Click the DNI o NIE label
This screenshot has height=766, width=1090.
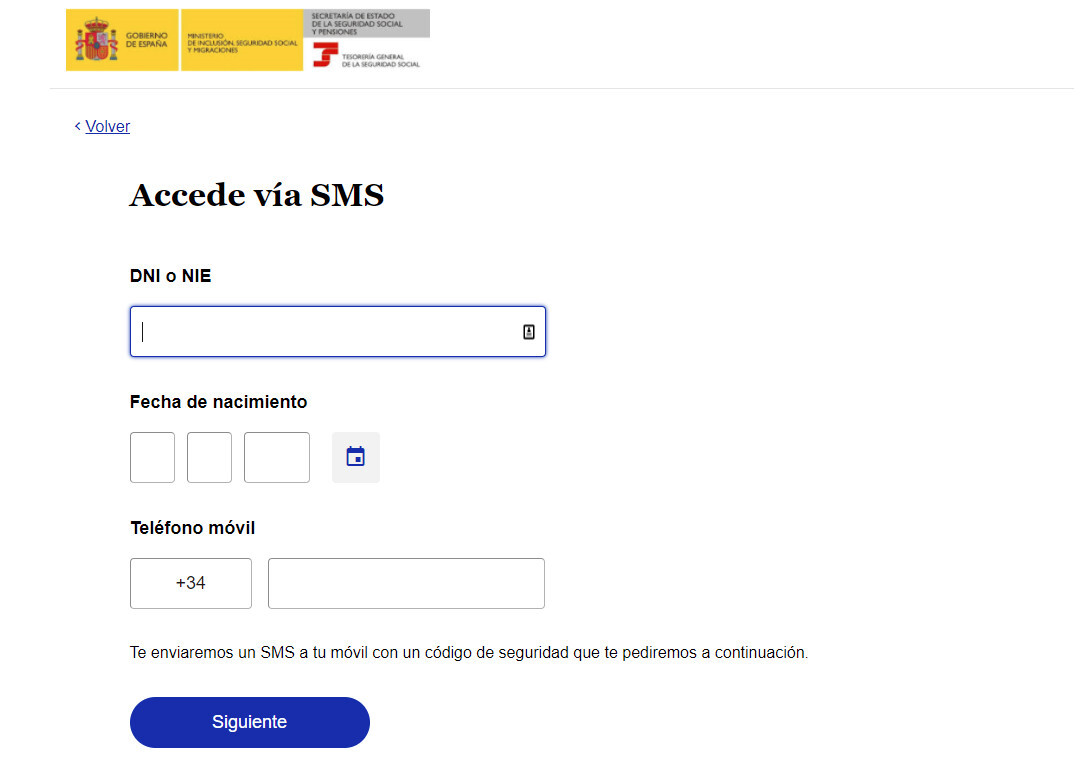pyautogui.click(x=171, y=276)
